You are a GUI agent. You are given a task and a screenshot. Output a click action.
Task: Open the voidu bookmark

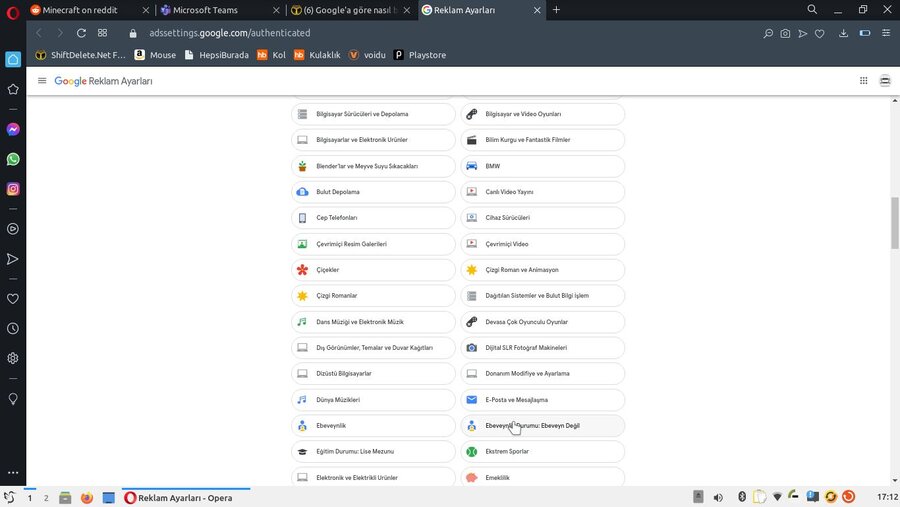click(x=367, y=55)
